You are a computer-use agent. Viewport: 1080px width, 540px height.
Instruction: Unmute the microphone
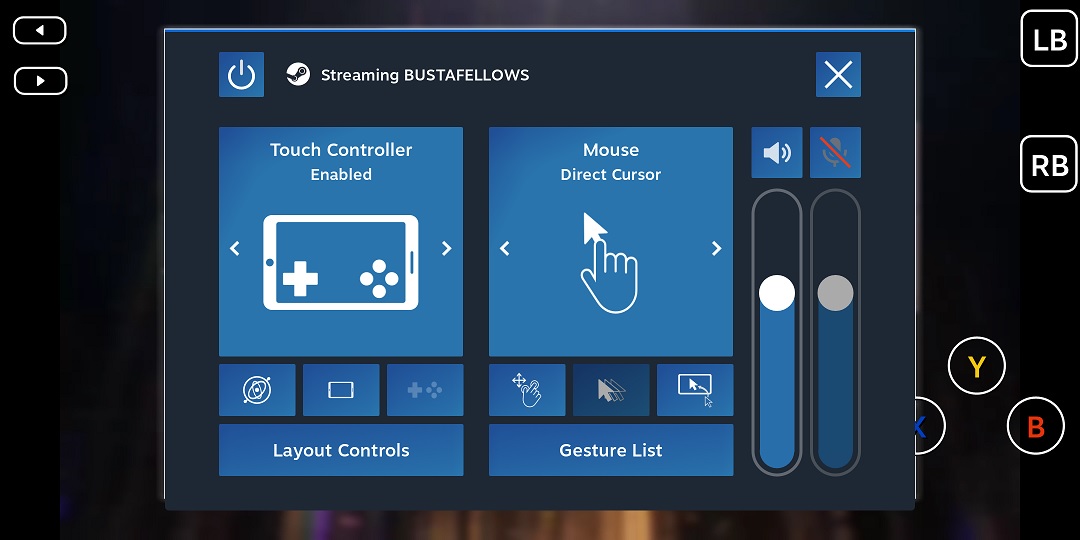point(835,152)
